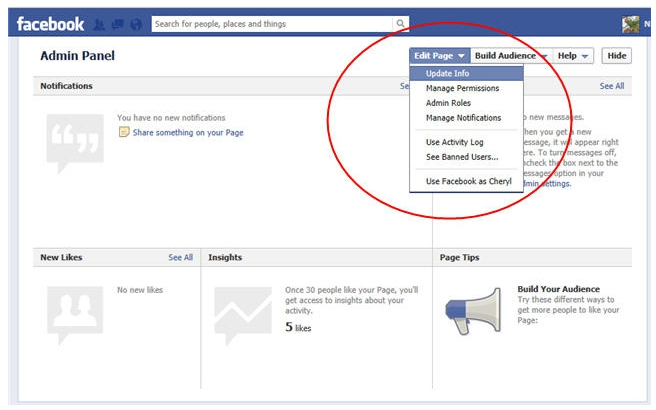The image size is (656, 410).
Task: Click the Notifications section header
Action: tap(66, 86)
